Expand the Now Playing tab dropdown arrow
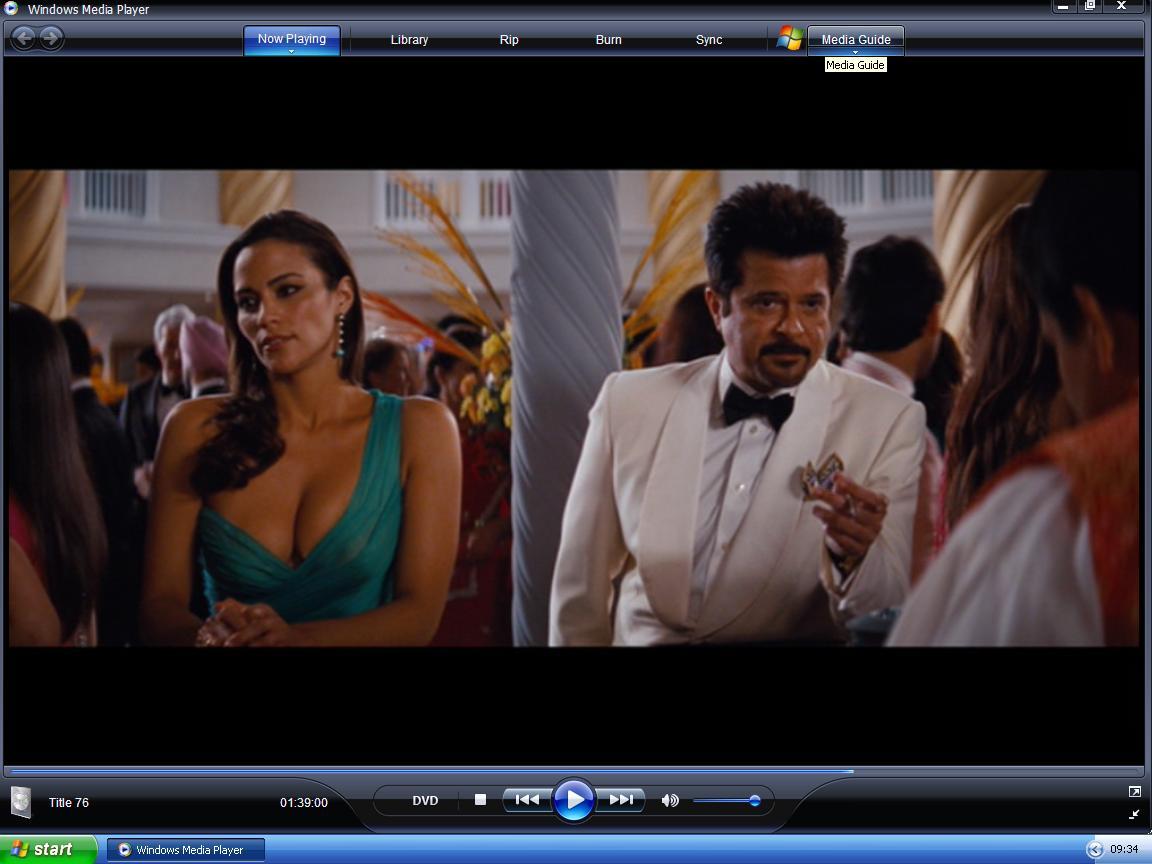The image size is (1152, 864). click(x=292, y=51)
